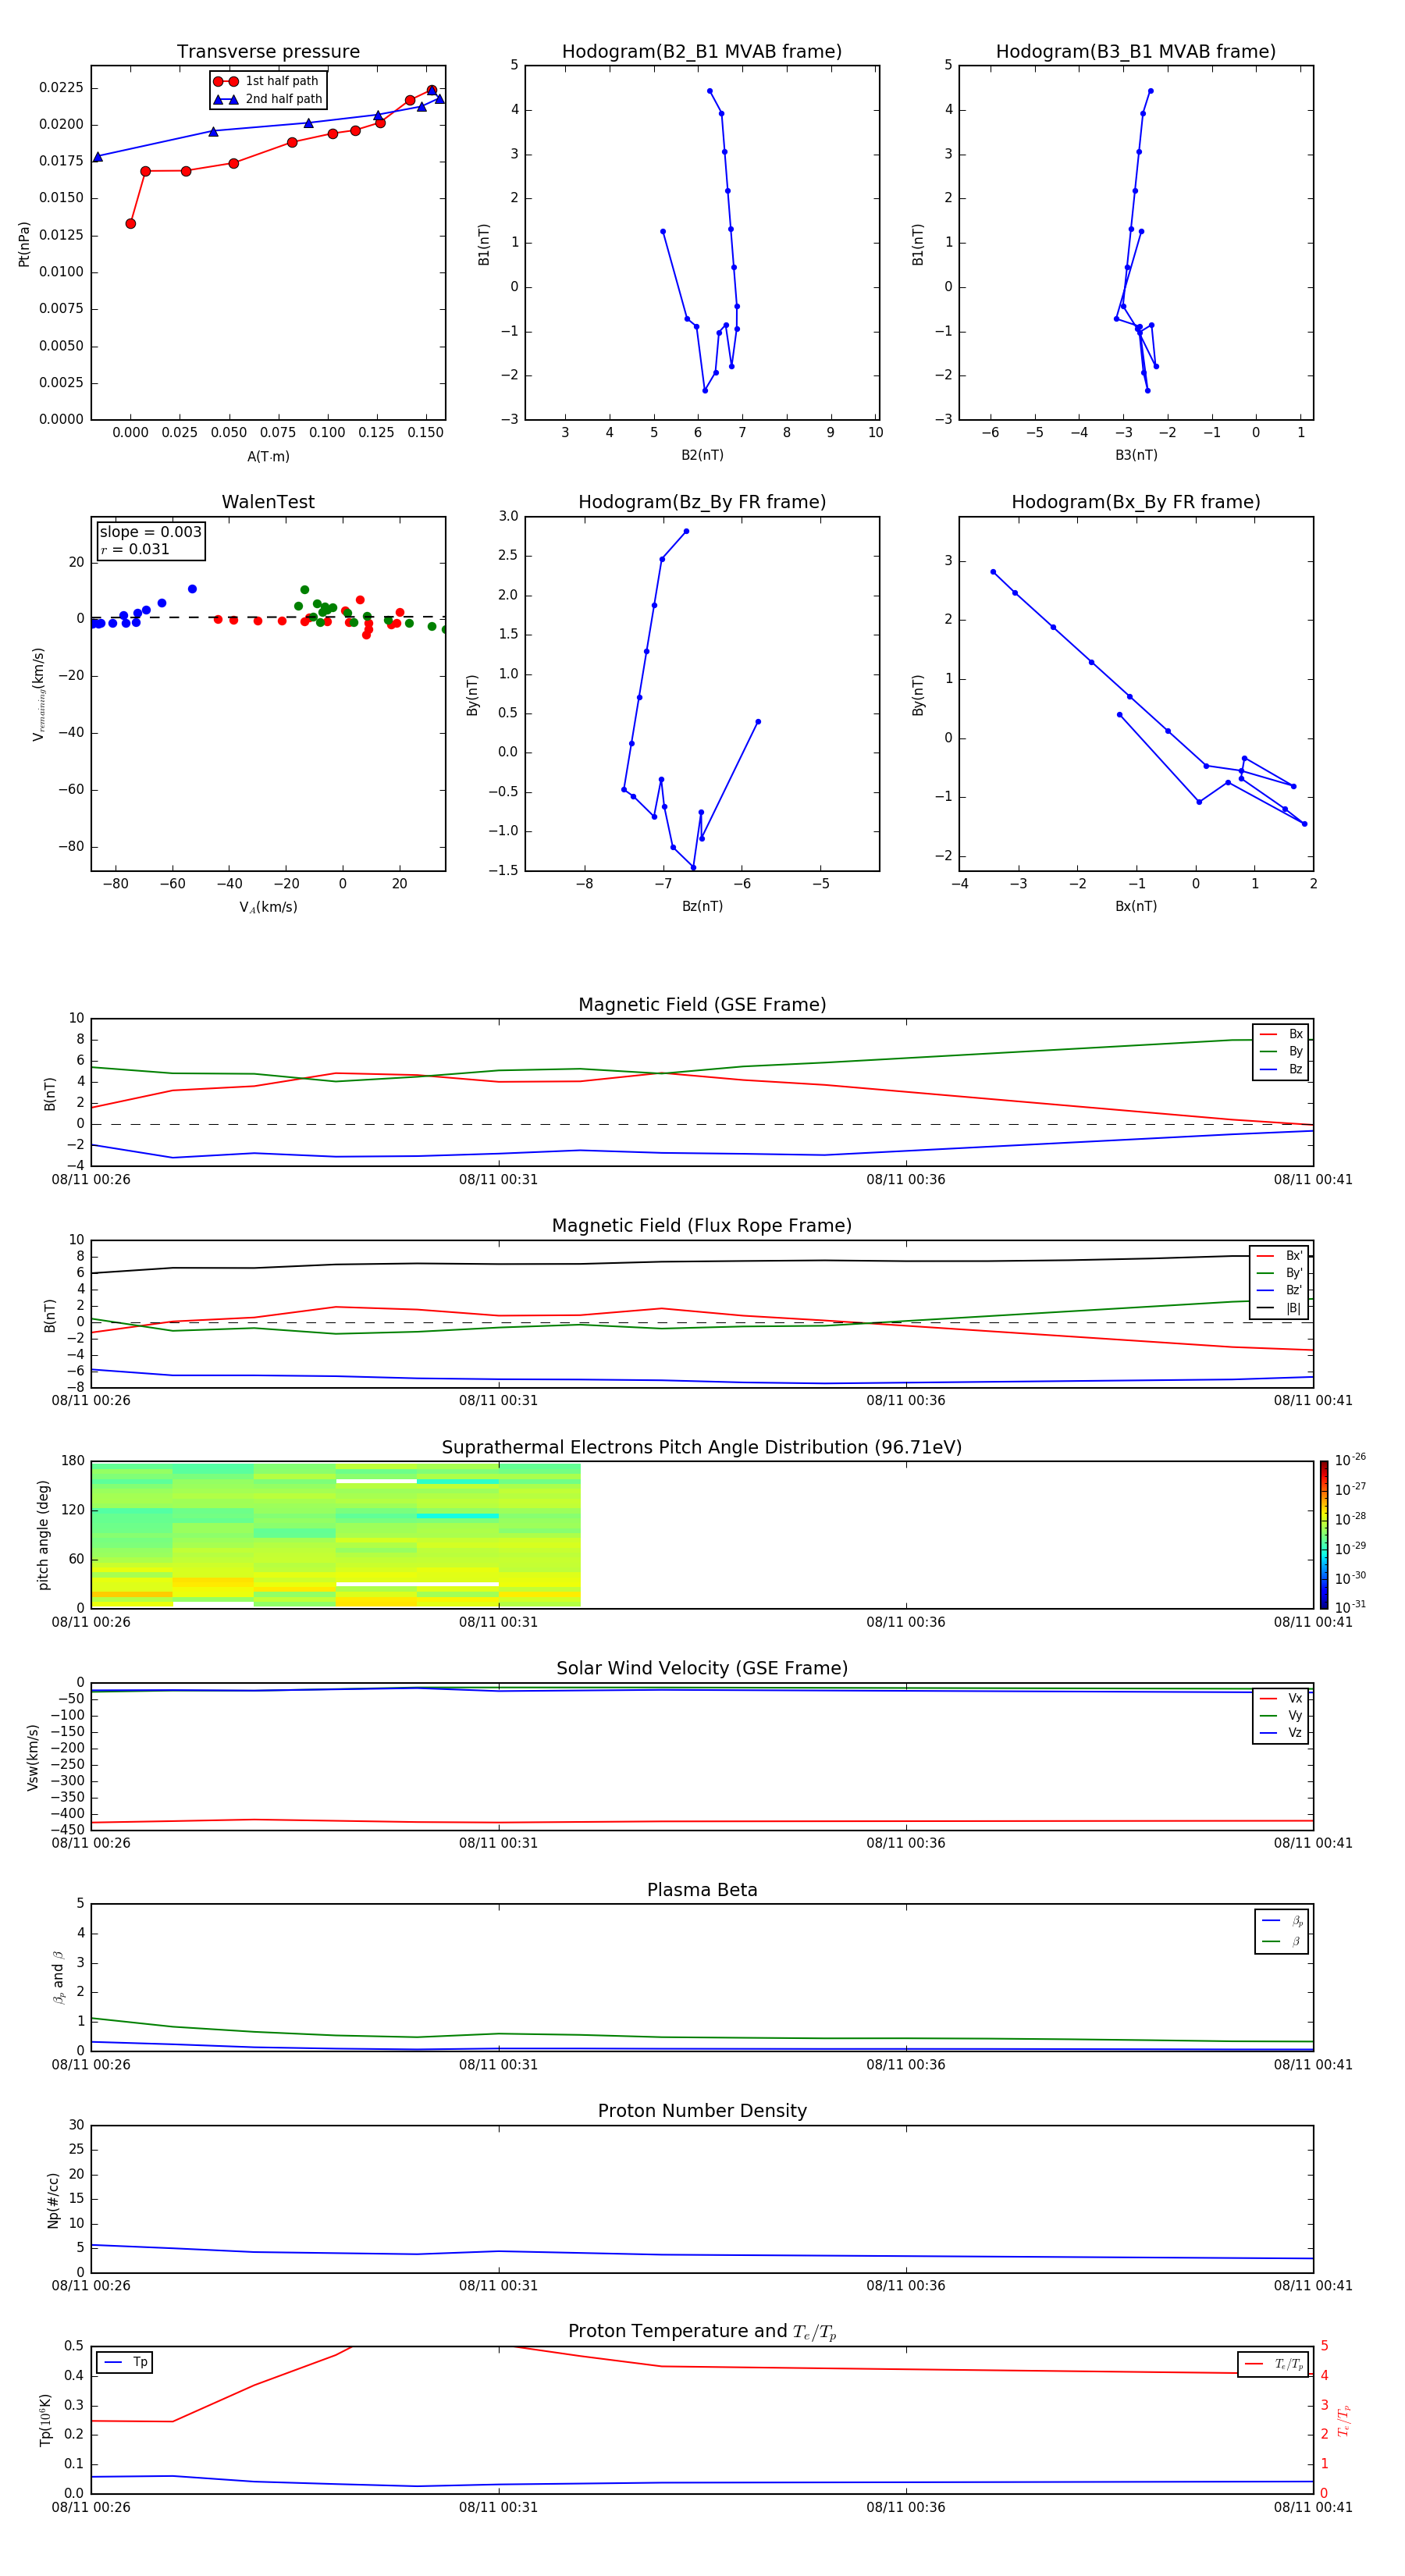1405x2576 pixels.
Task: Click the 'Magnetic Field (Flux Rope Frame)' title
Action: (x=702, y=1226)
